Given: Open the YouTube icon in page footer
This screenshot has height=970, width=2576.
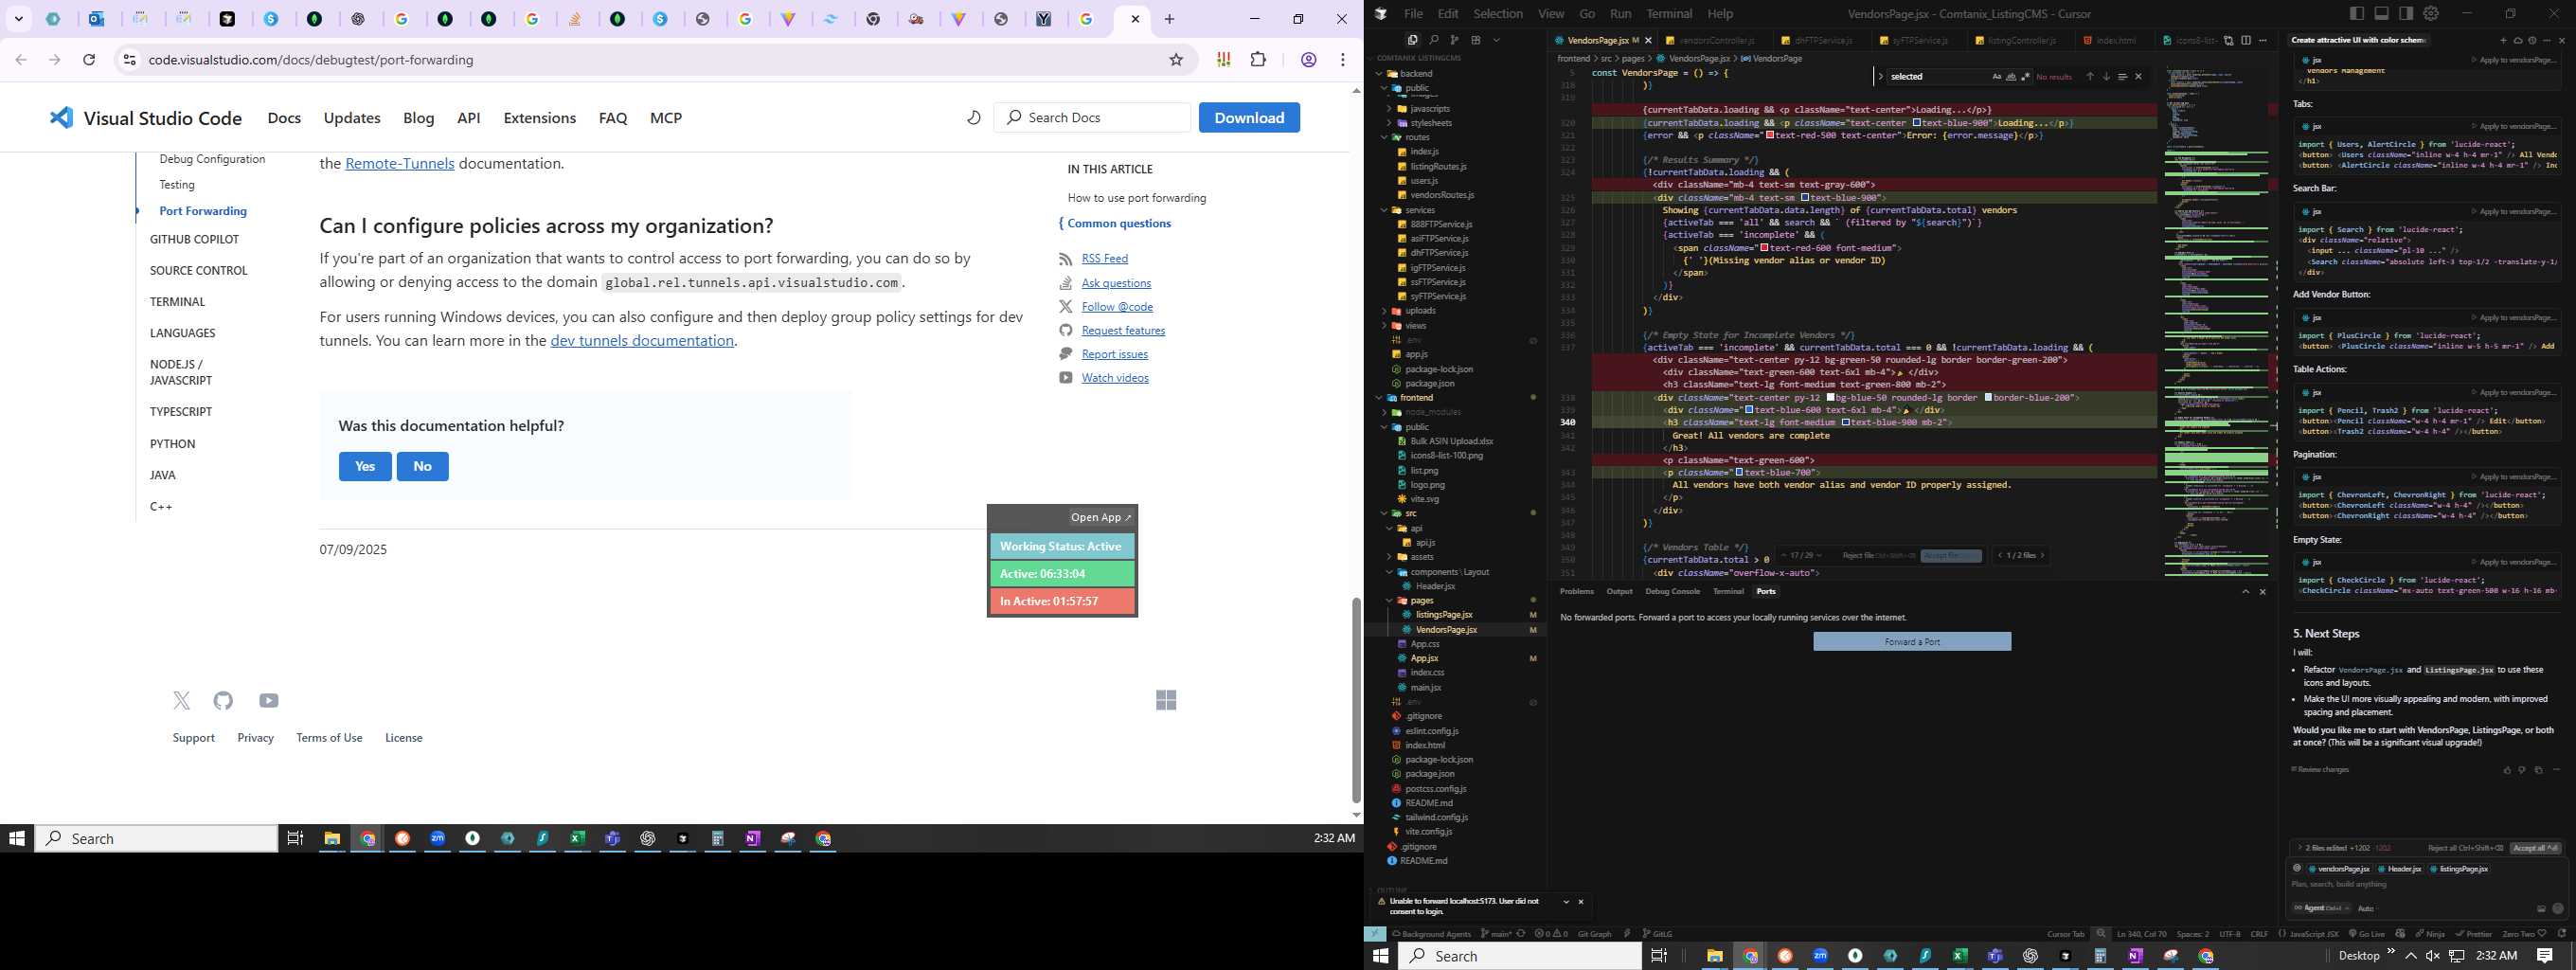Looking at the screenshot, I should (268, 700).
